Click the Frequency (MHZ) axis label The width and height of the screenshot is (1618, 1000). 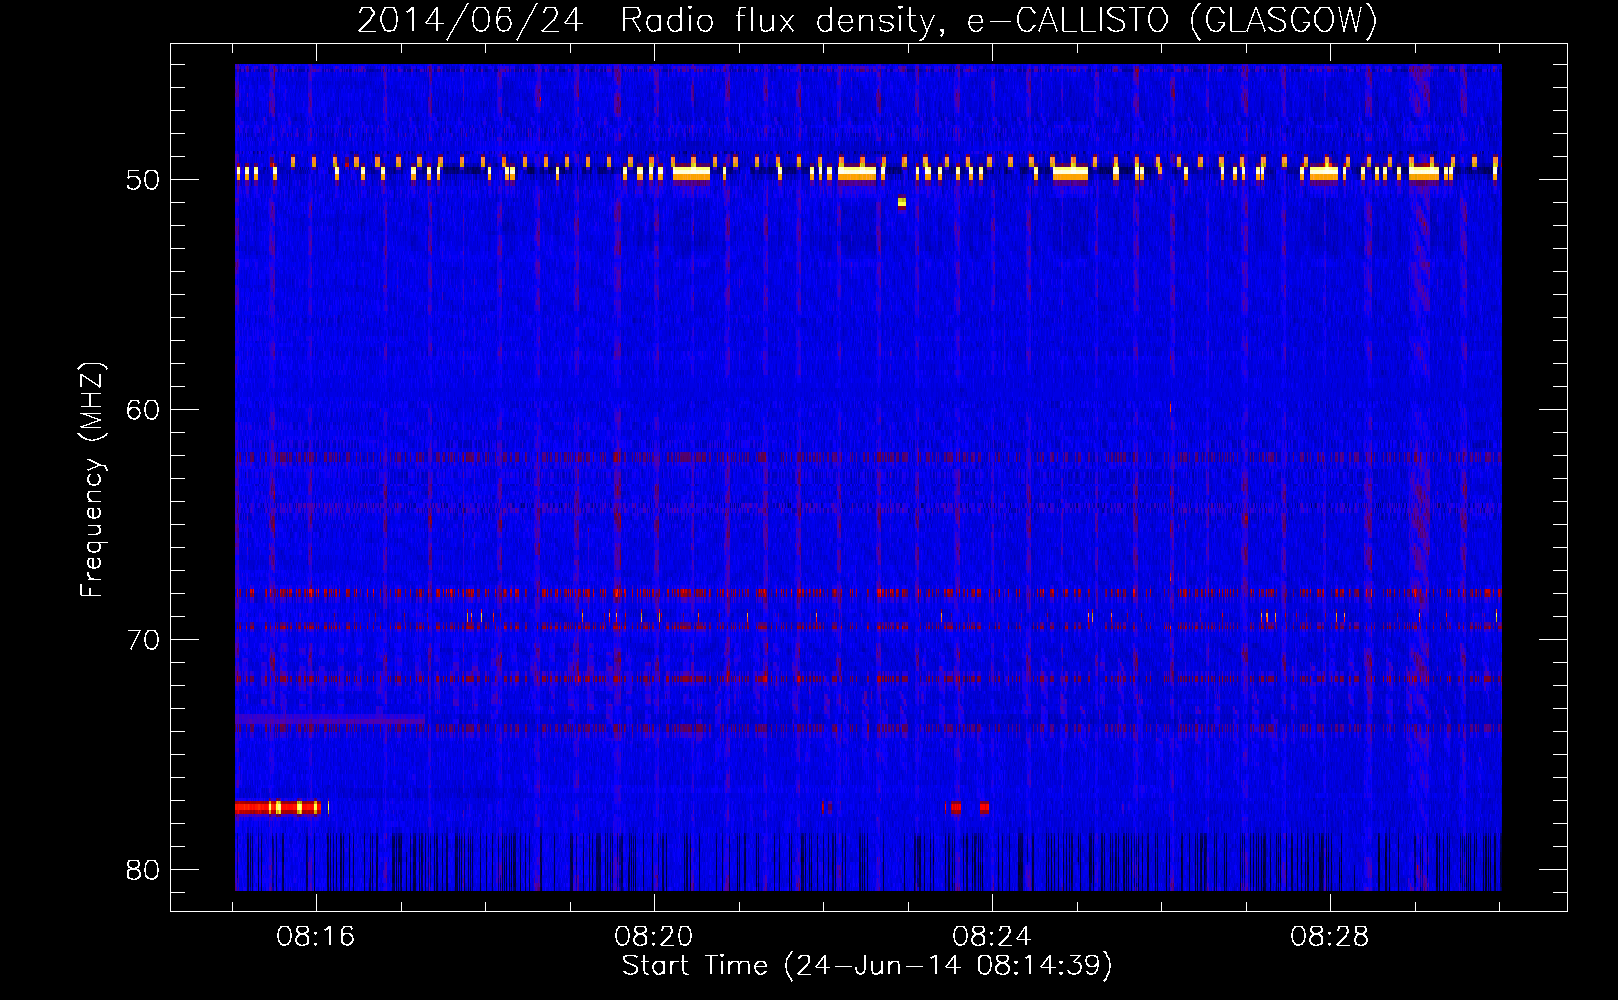(x=92, y=480)
